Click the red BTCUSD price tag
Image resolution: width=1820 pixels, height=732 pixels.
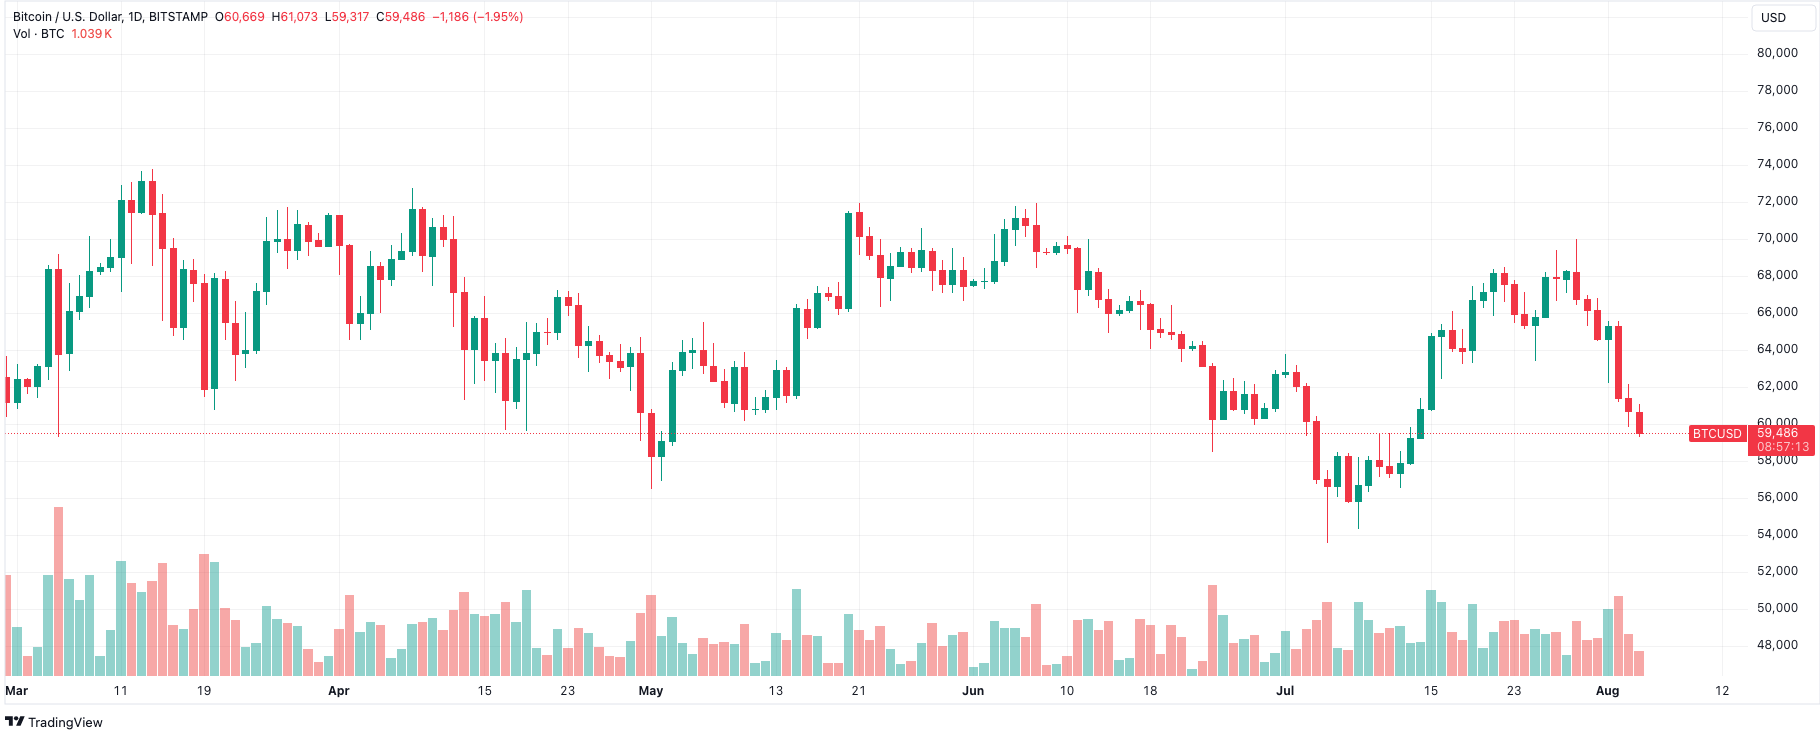coord(1717,434)
